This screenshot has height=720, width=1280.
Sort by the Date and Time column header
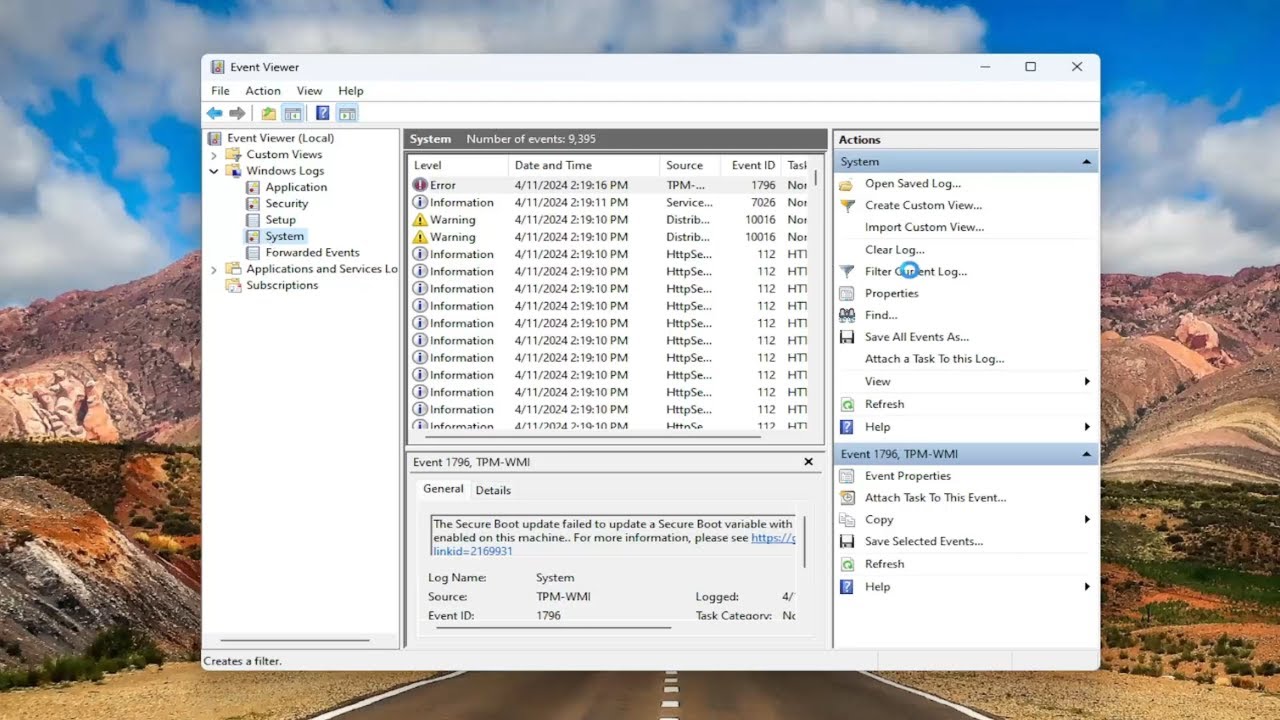click(584, 165)
